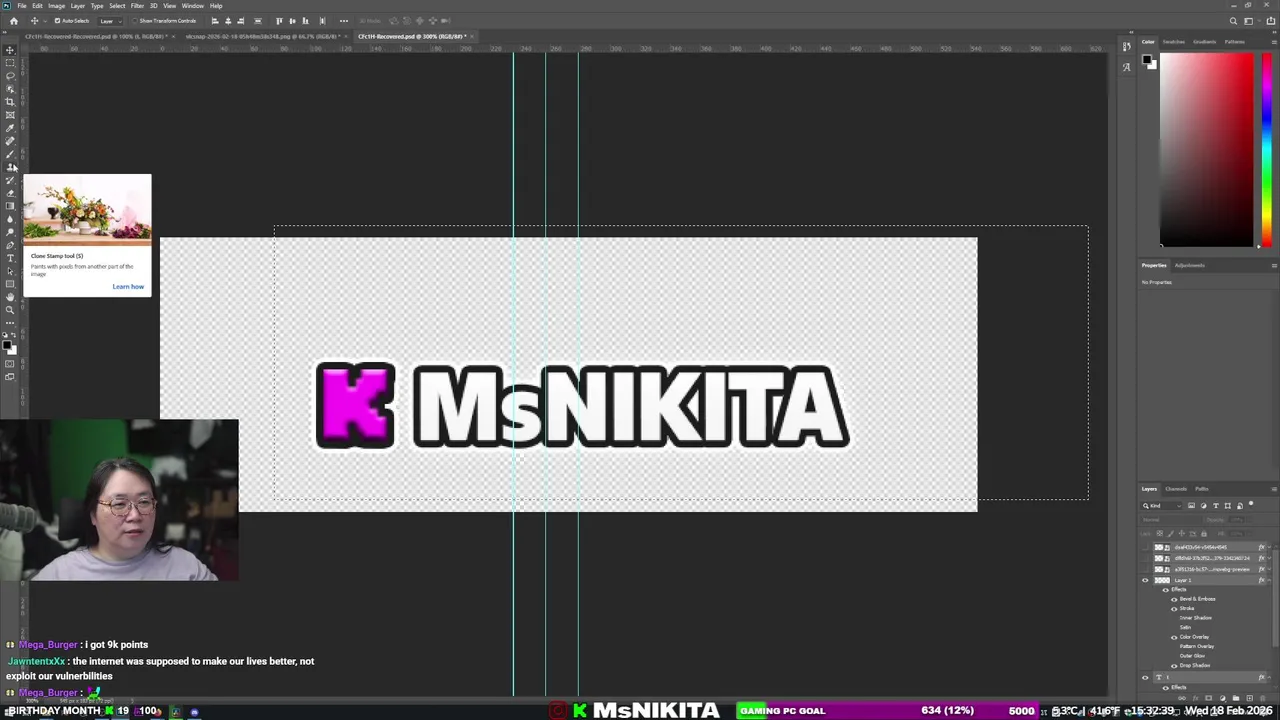The image size is (1280, 720).
Task: Enable the Auto-Select checkbox
Action: pos(57,21)
